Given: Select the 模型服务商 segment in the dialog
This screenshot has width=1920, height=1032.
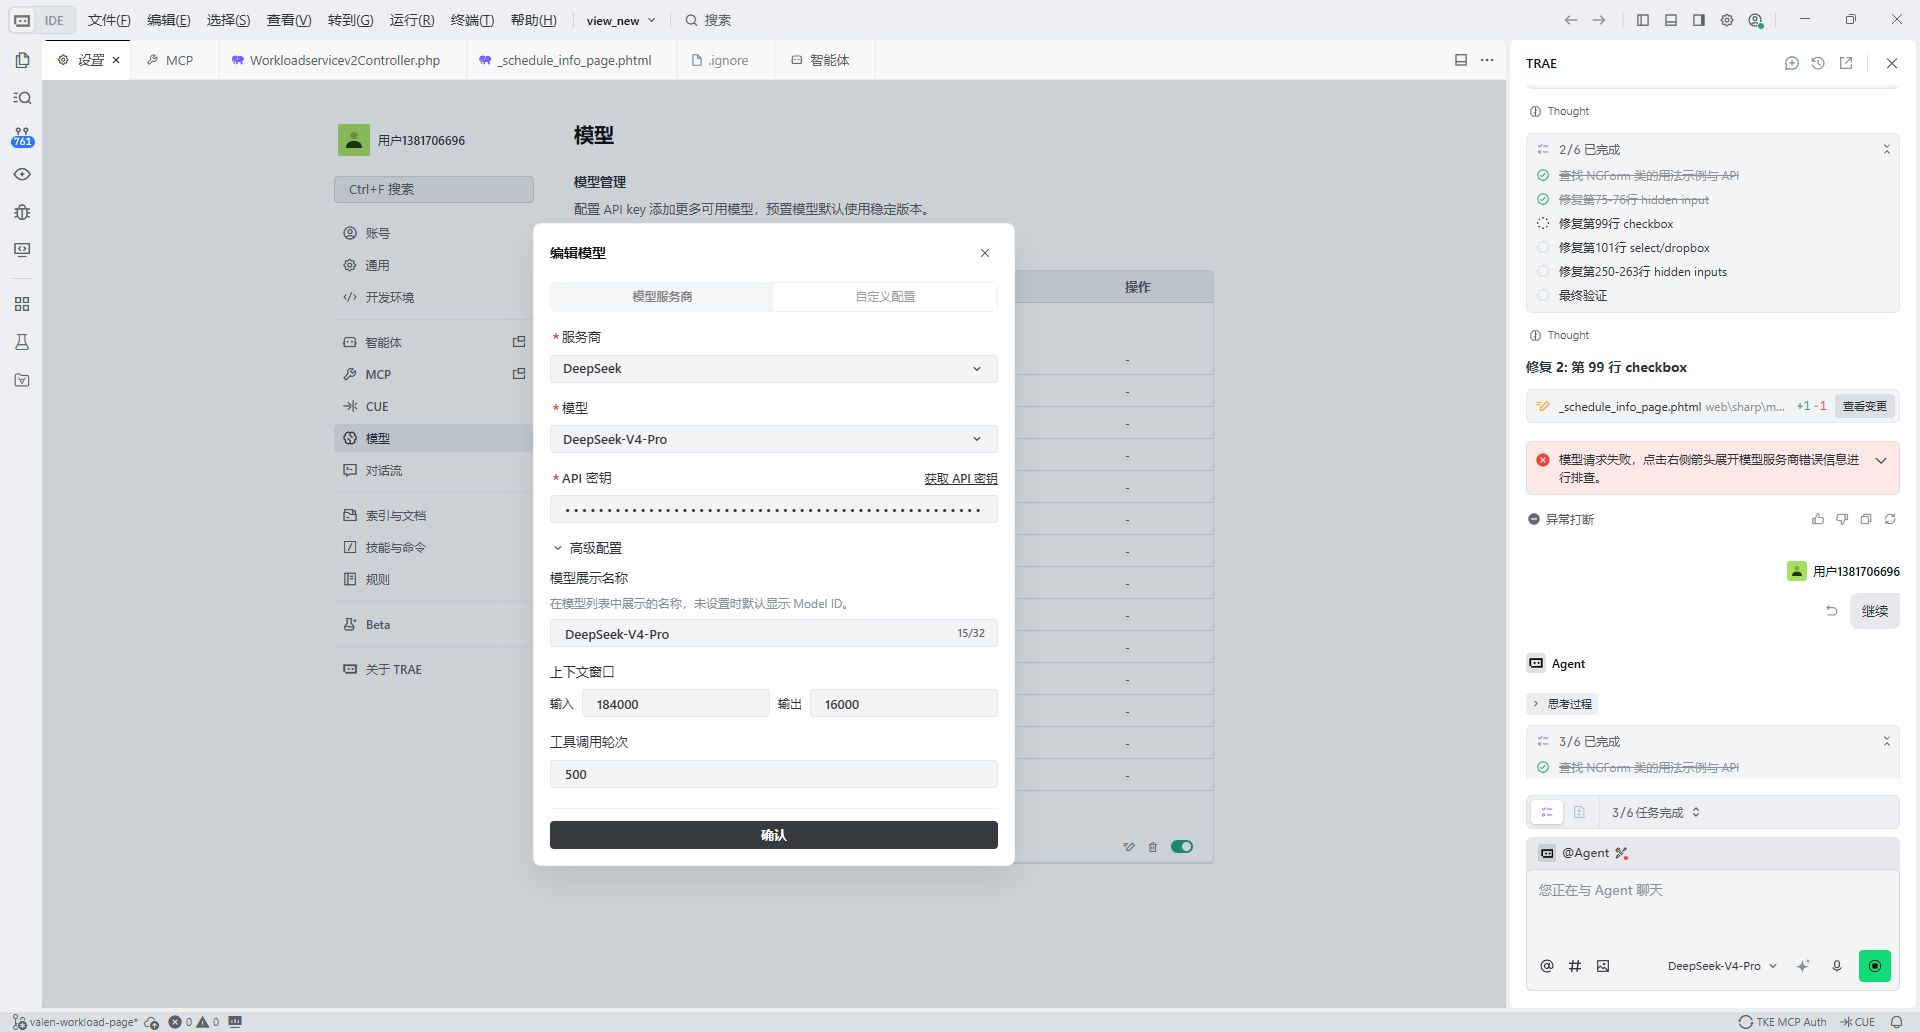Looking at the screenshot, I should click(x=662, y=297).
